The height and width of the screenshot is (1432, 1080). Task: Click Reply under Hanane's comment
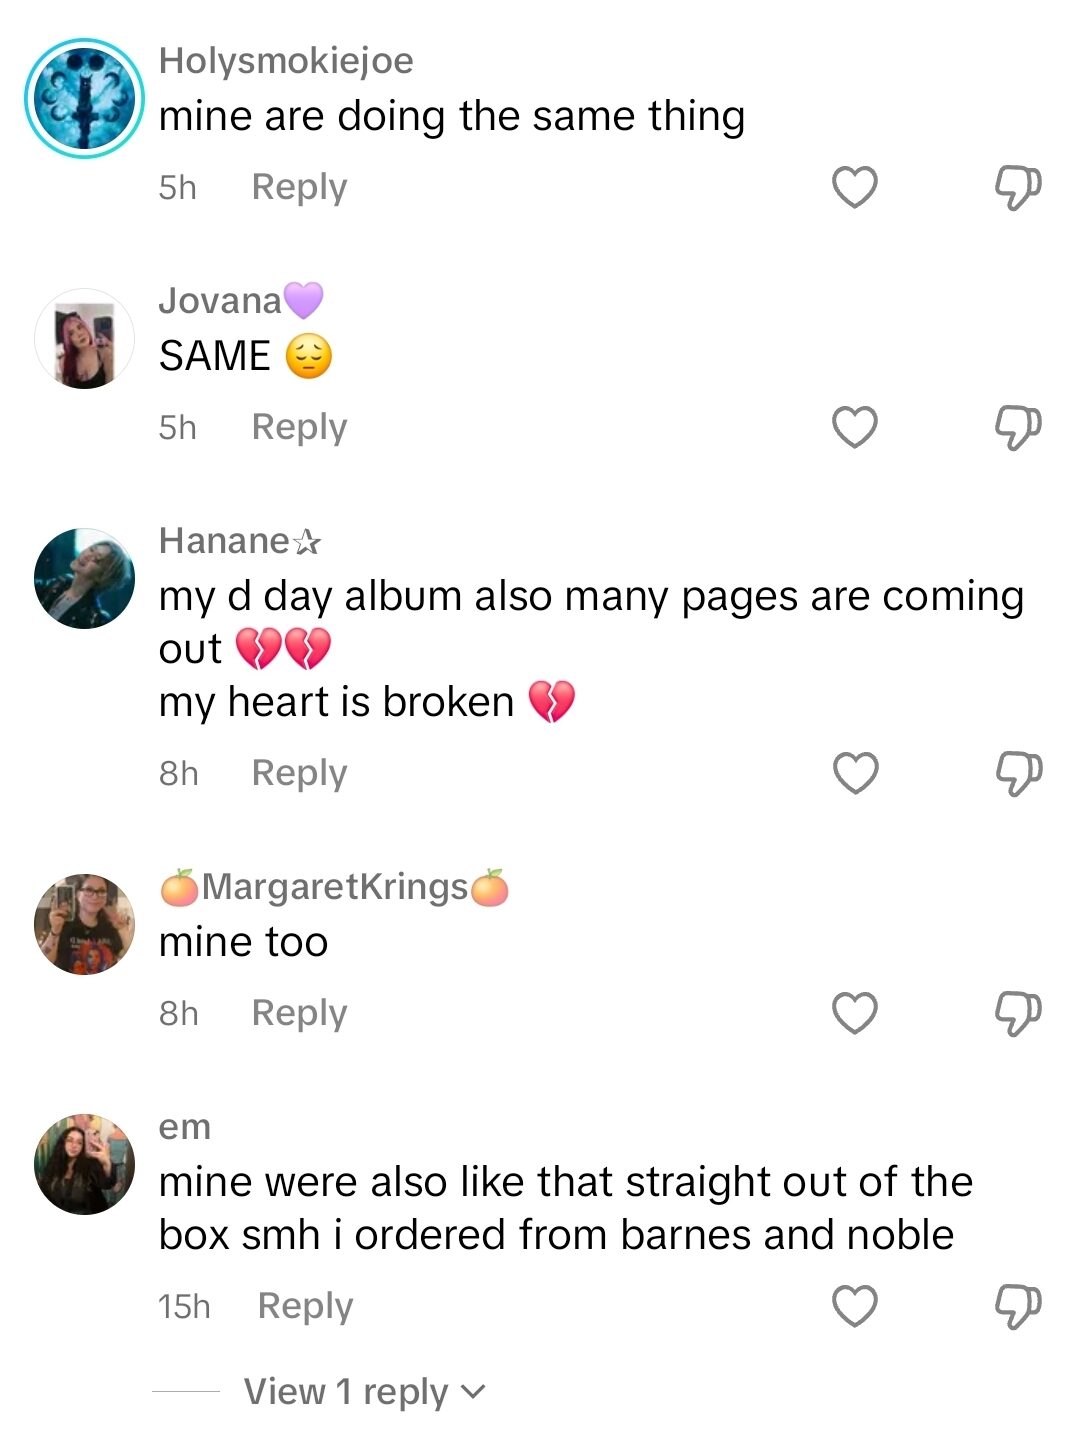point(297,772)
